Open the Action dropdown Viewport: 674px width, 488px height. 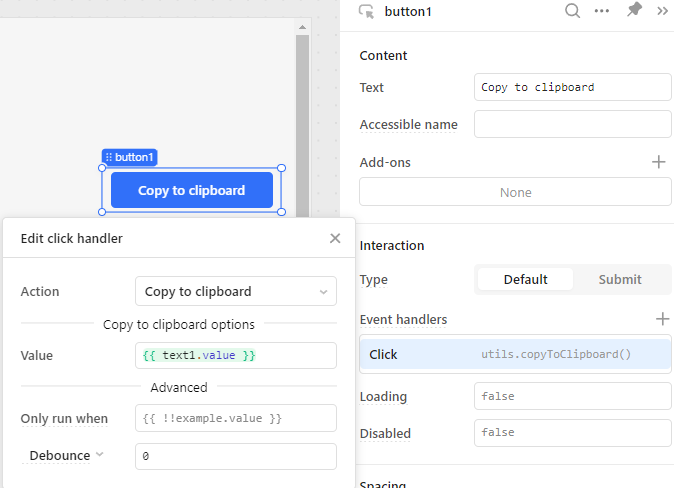(x=236, y=291)
